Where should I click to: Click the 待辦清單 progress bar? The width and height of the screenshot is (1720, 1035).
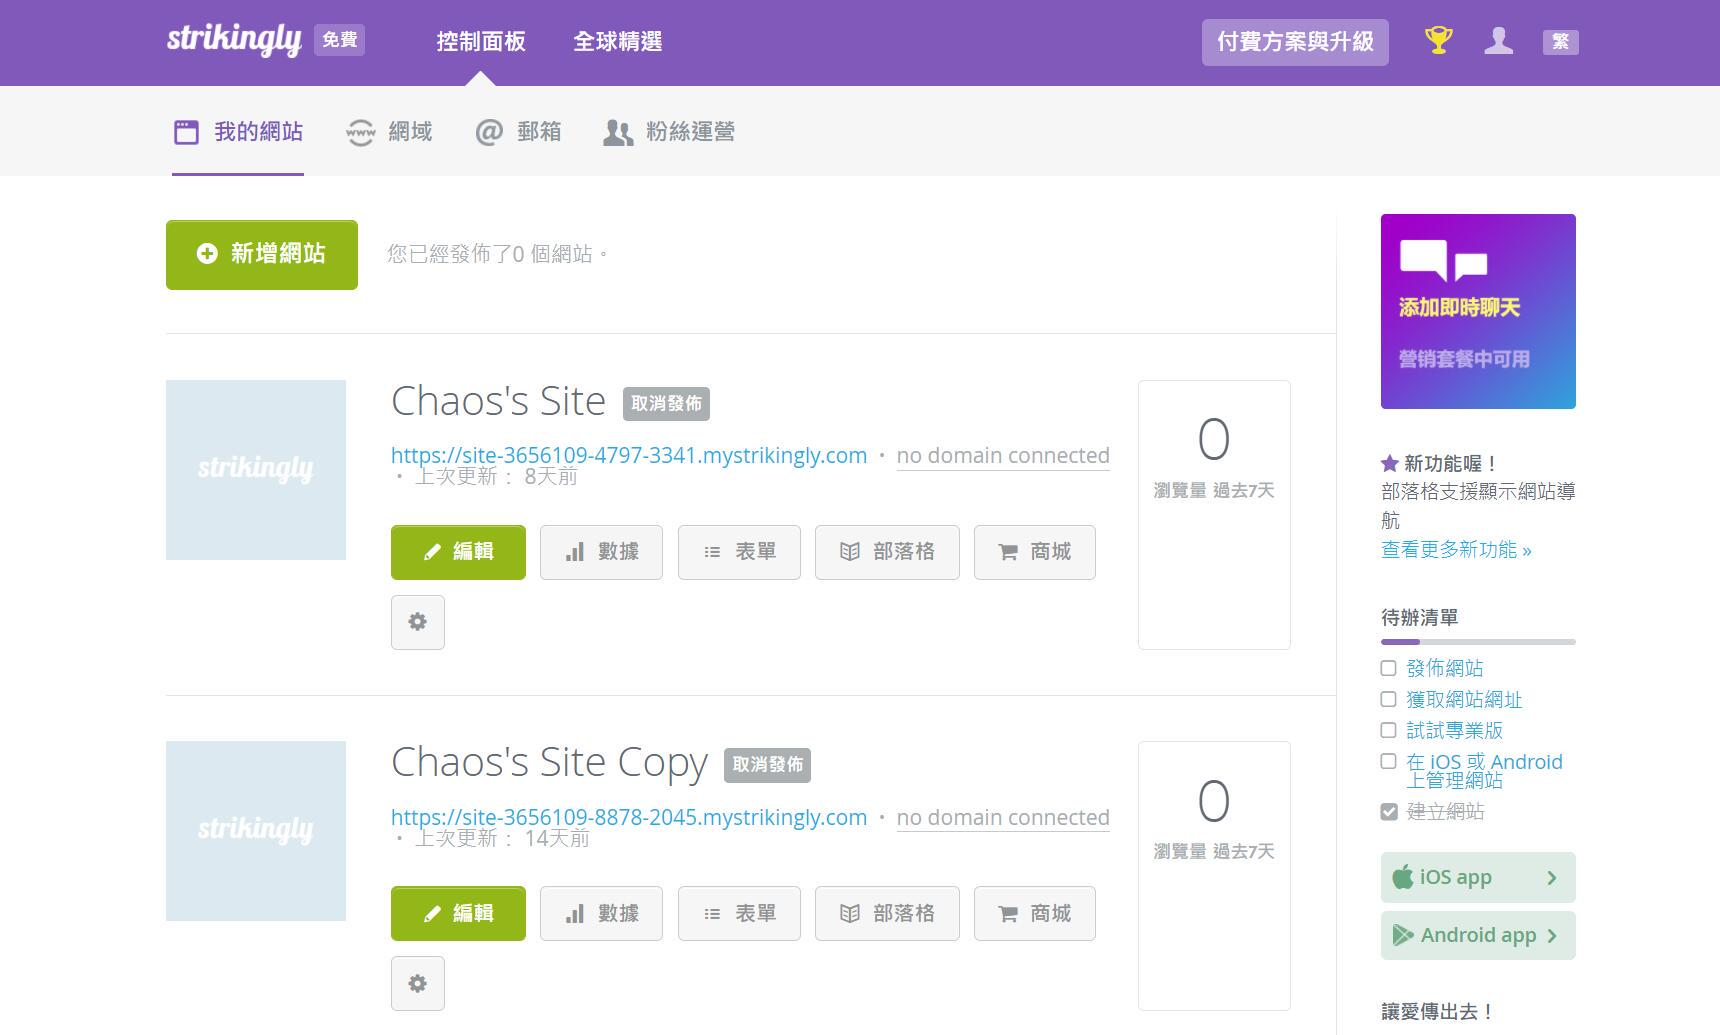tap(1477, 640)
